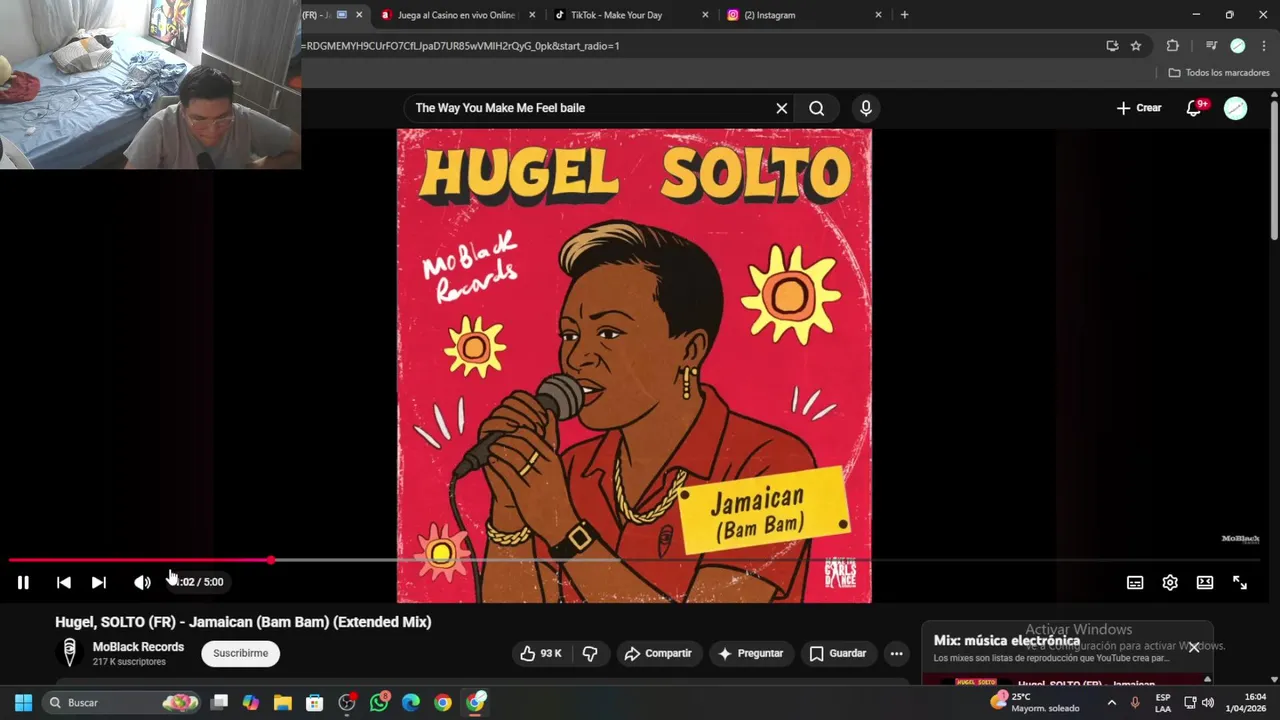Viewport: 1280px width, 720px height.
Task: Click the Preguntar button
Action: pyautogui.click(x=750, y=653)
